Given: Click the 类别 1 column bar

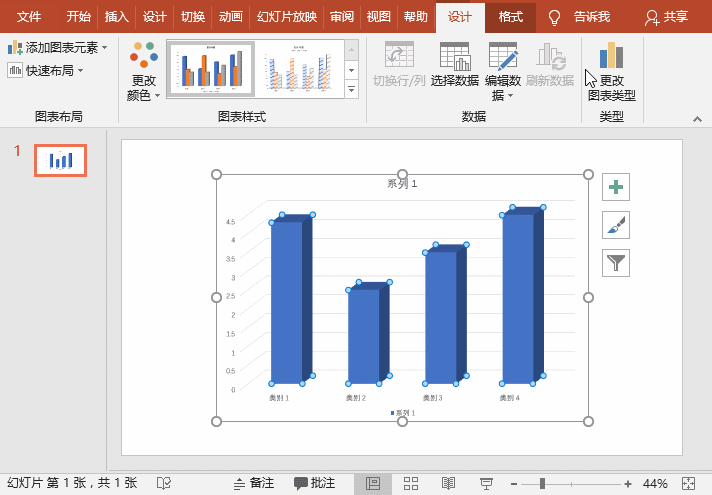Looking at the screenshot, I should click(291, 300).
